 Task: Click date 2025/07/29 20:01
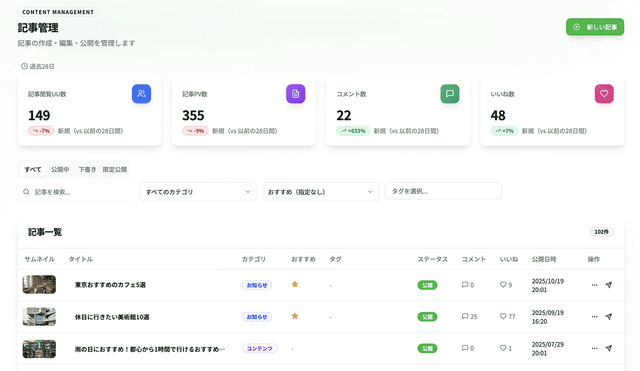(x=547, y=349)
